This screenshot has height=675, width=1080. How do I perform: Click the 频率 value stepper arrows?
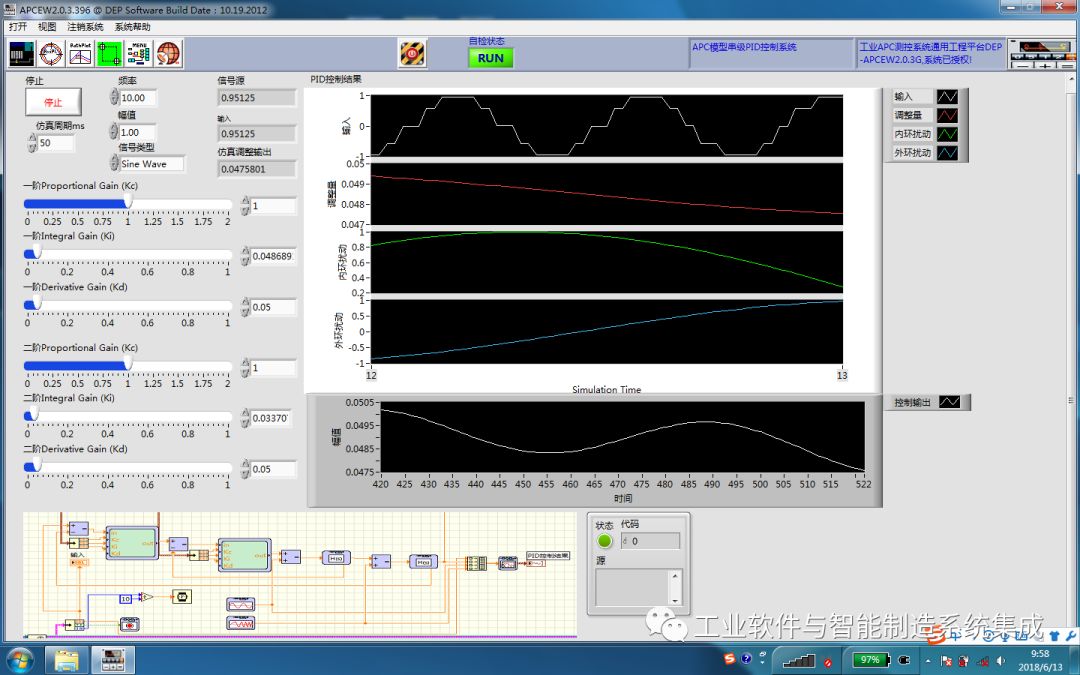(113, 98)
